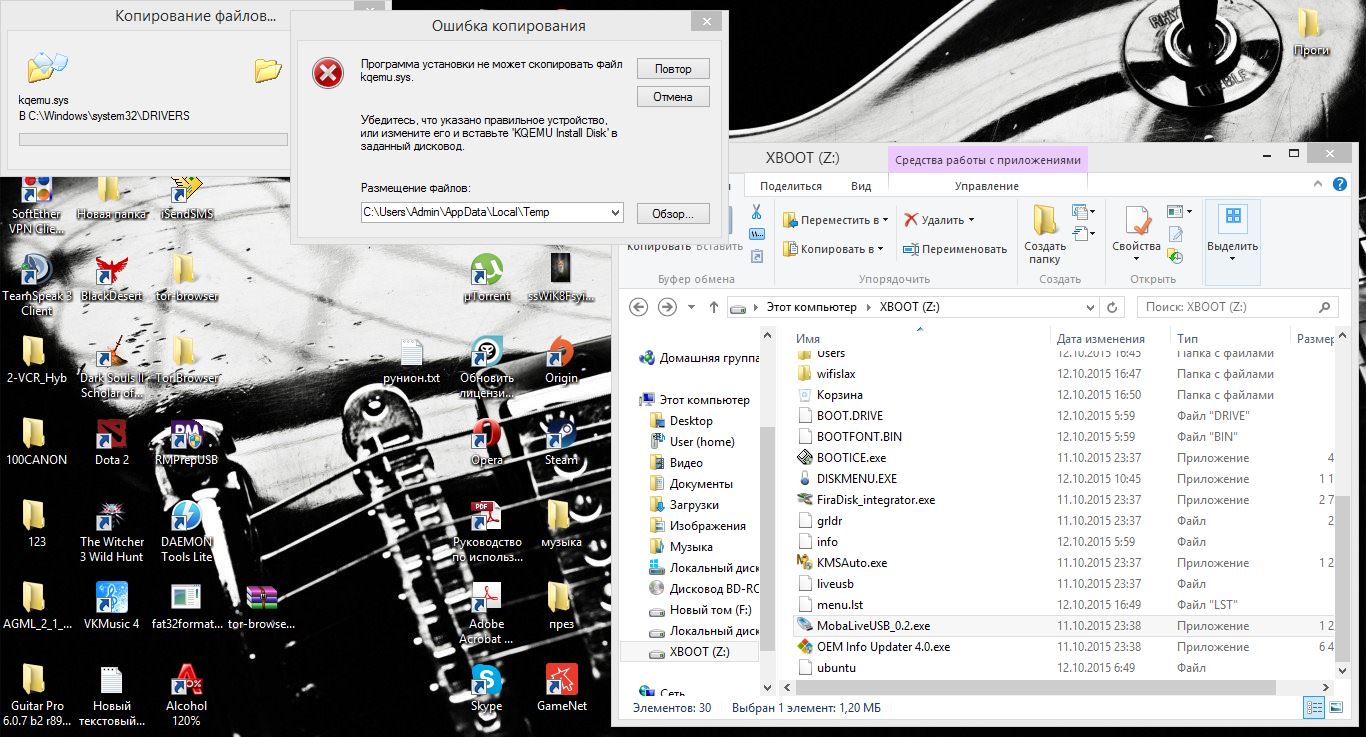Click the History icon in Открыть group
1366x737 pixels.
(x=1175, y=255)
